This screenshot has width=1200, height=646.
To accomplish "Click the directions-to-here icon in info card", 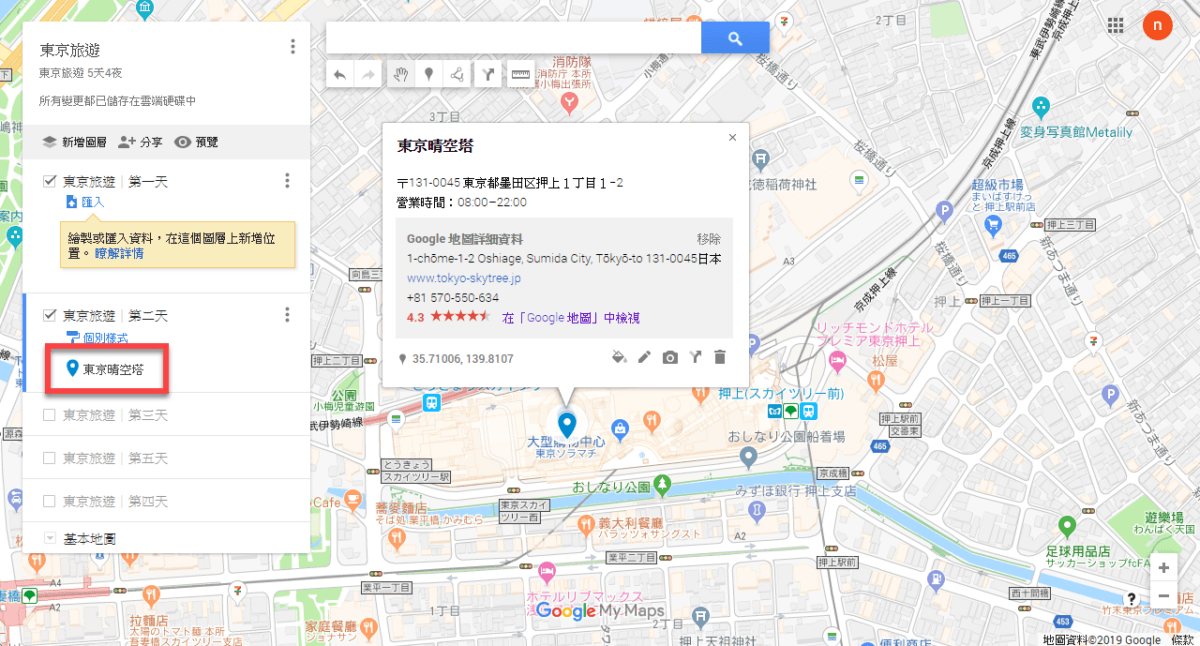I will (695, 357).
